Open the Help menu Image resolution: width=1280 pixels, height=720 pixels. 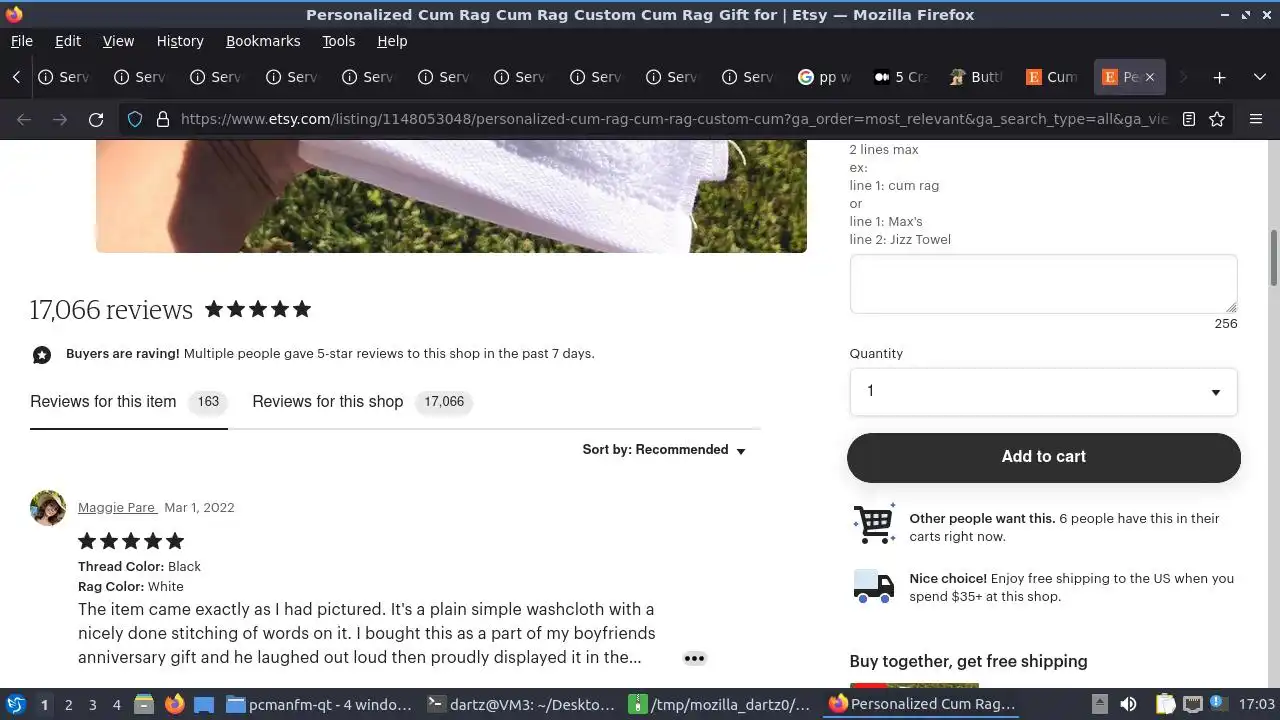(x=392, y=41)
